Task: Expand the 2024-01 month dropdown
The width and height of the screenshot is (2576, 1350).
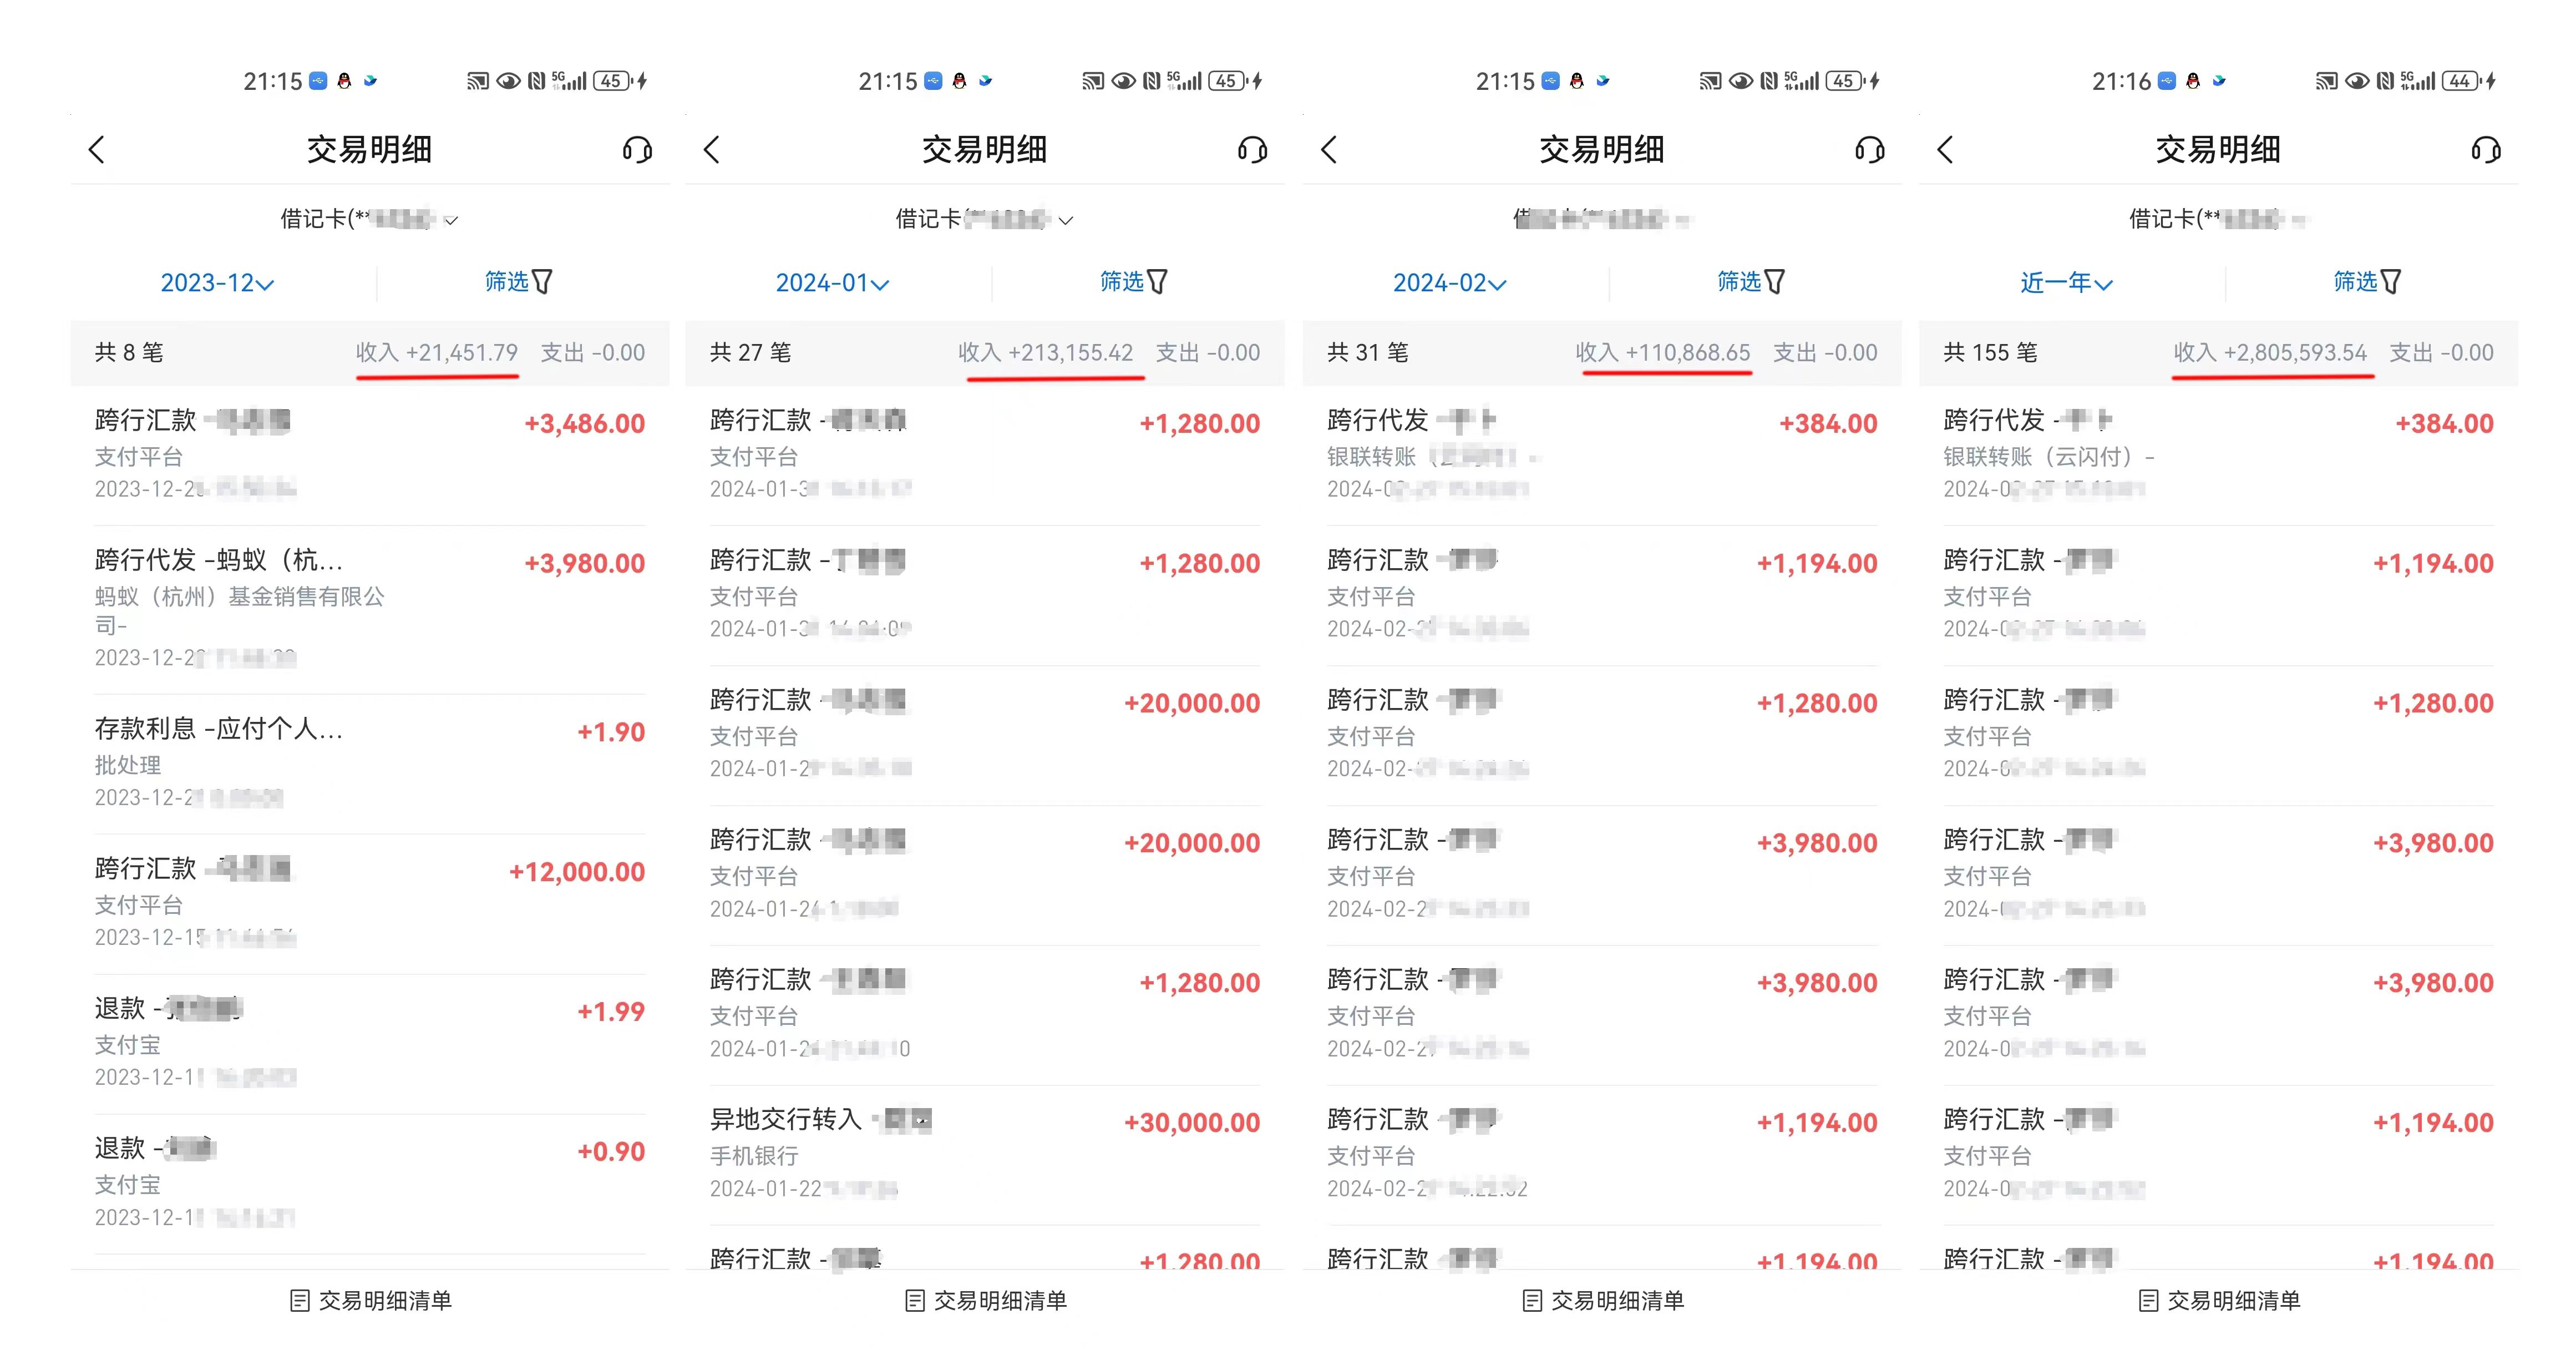Action: point(832,283)
